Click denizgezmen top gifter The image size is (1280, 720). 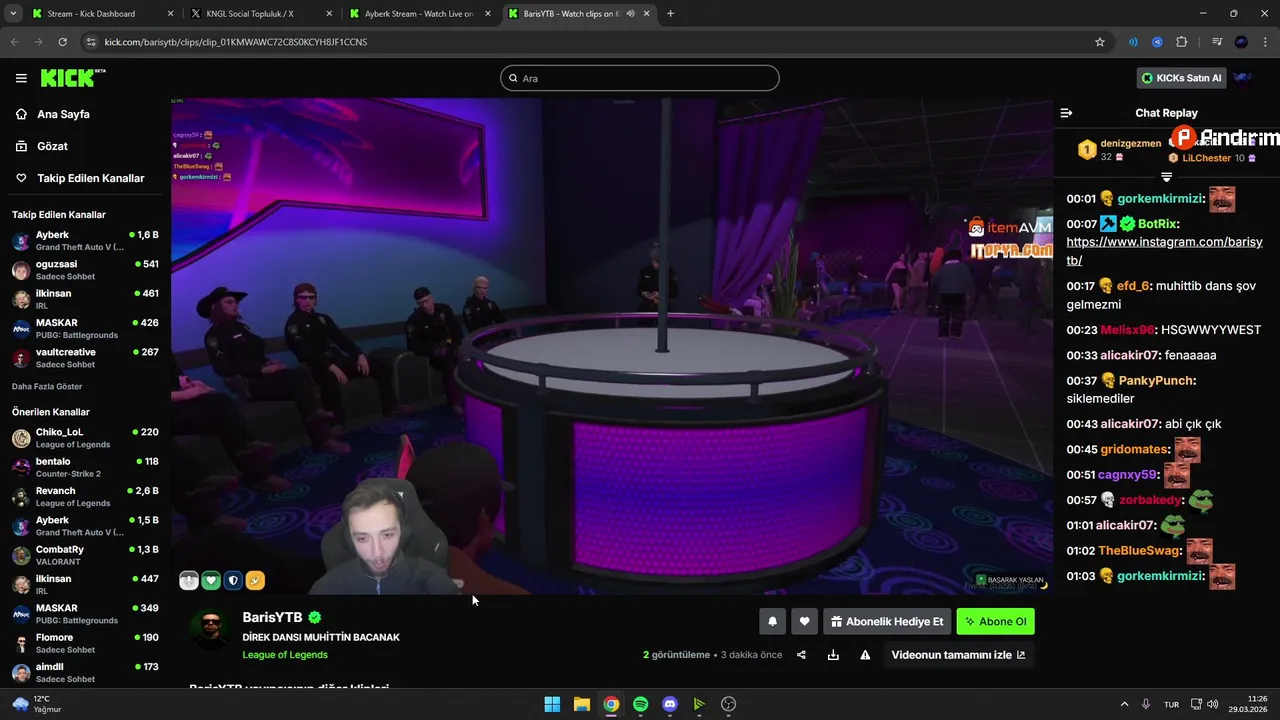(1130, 144)
